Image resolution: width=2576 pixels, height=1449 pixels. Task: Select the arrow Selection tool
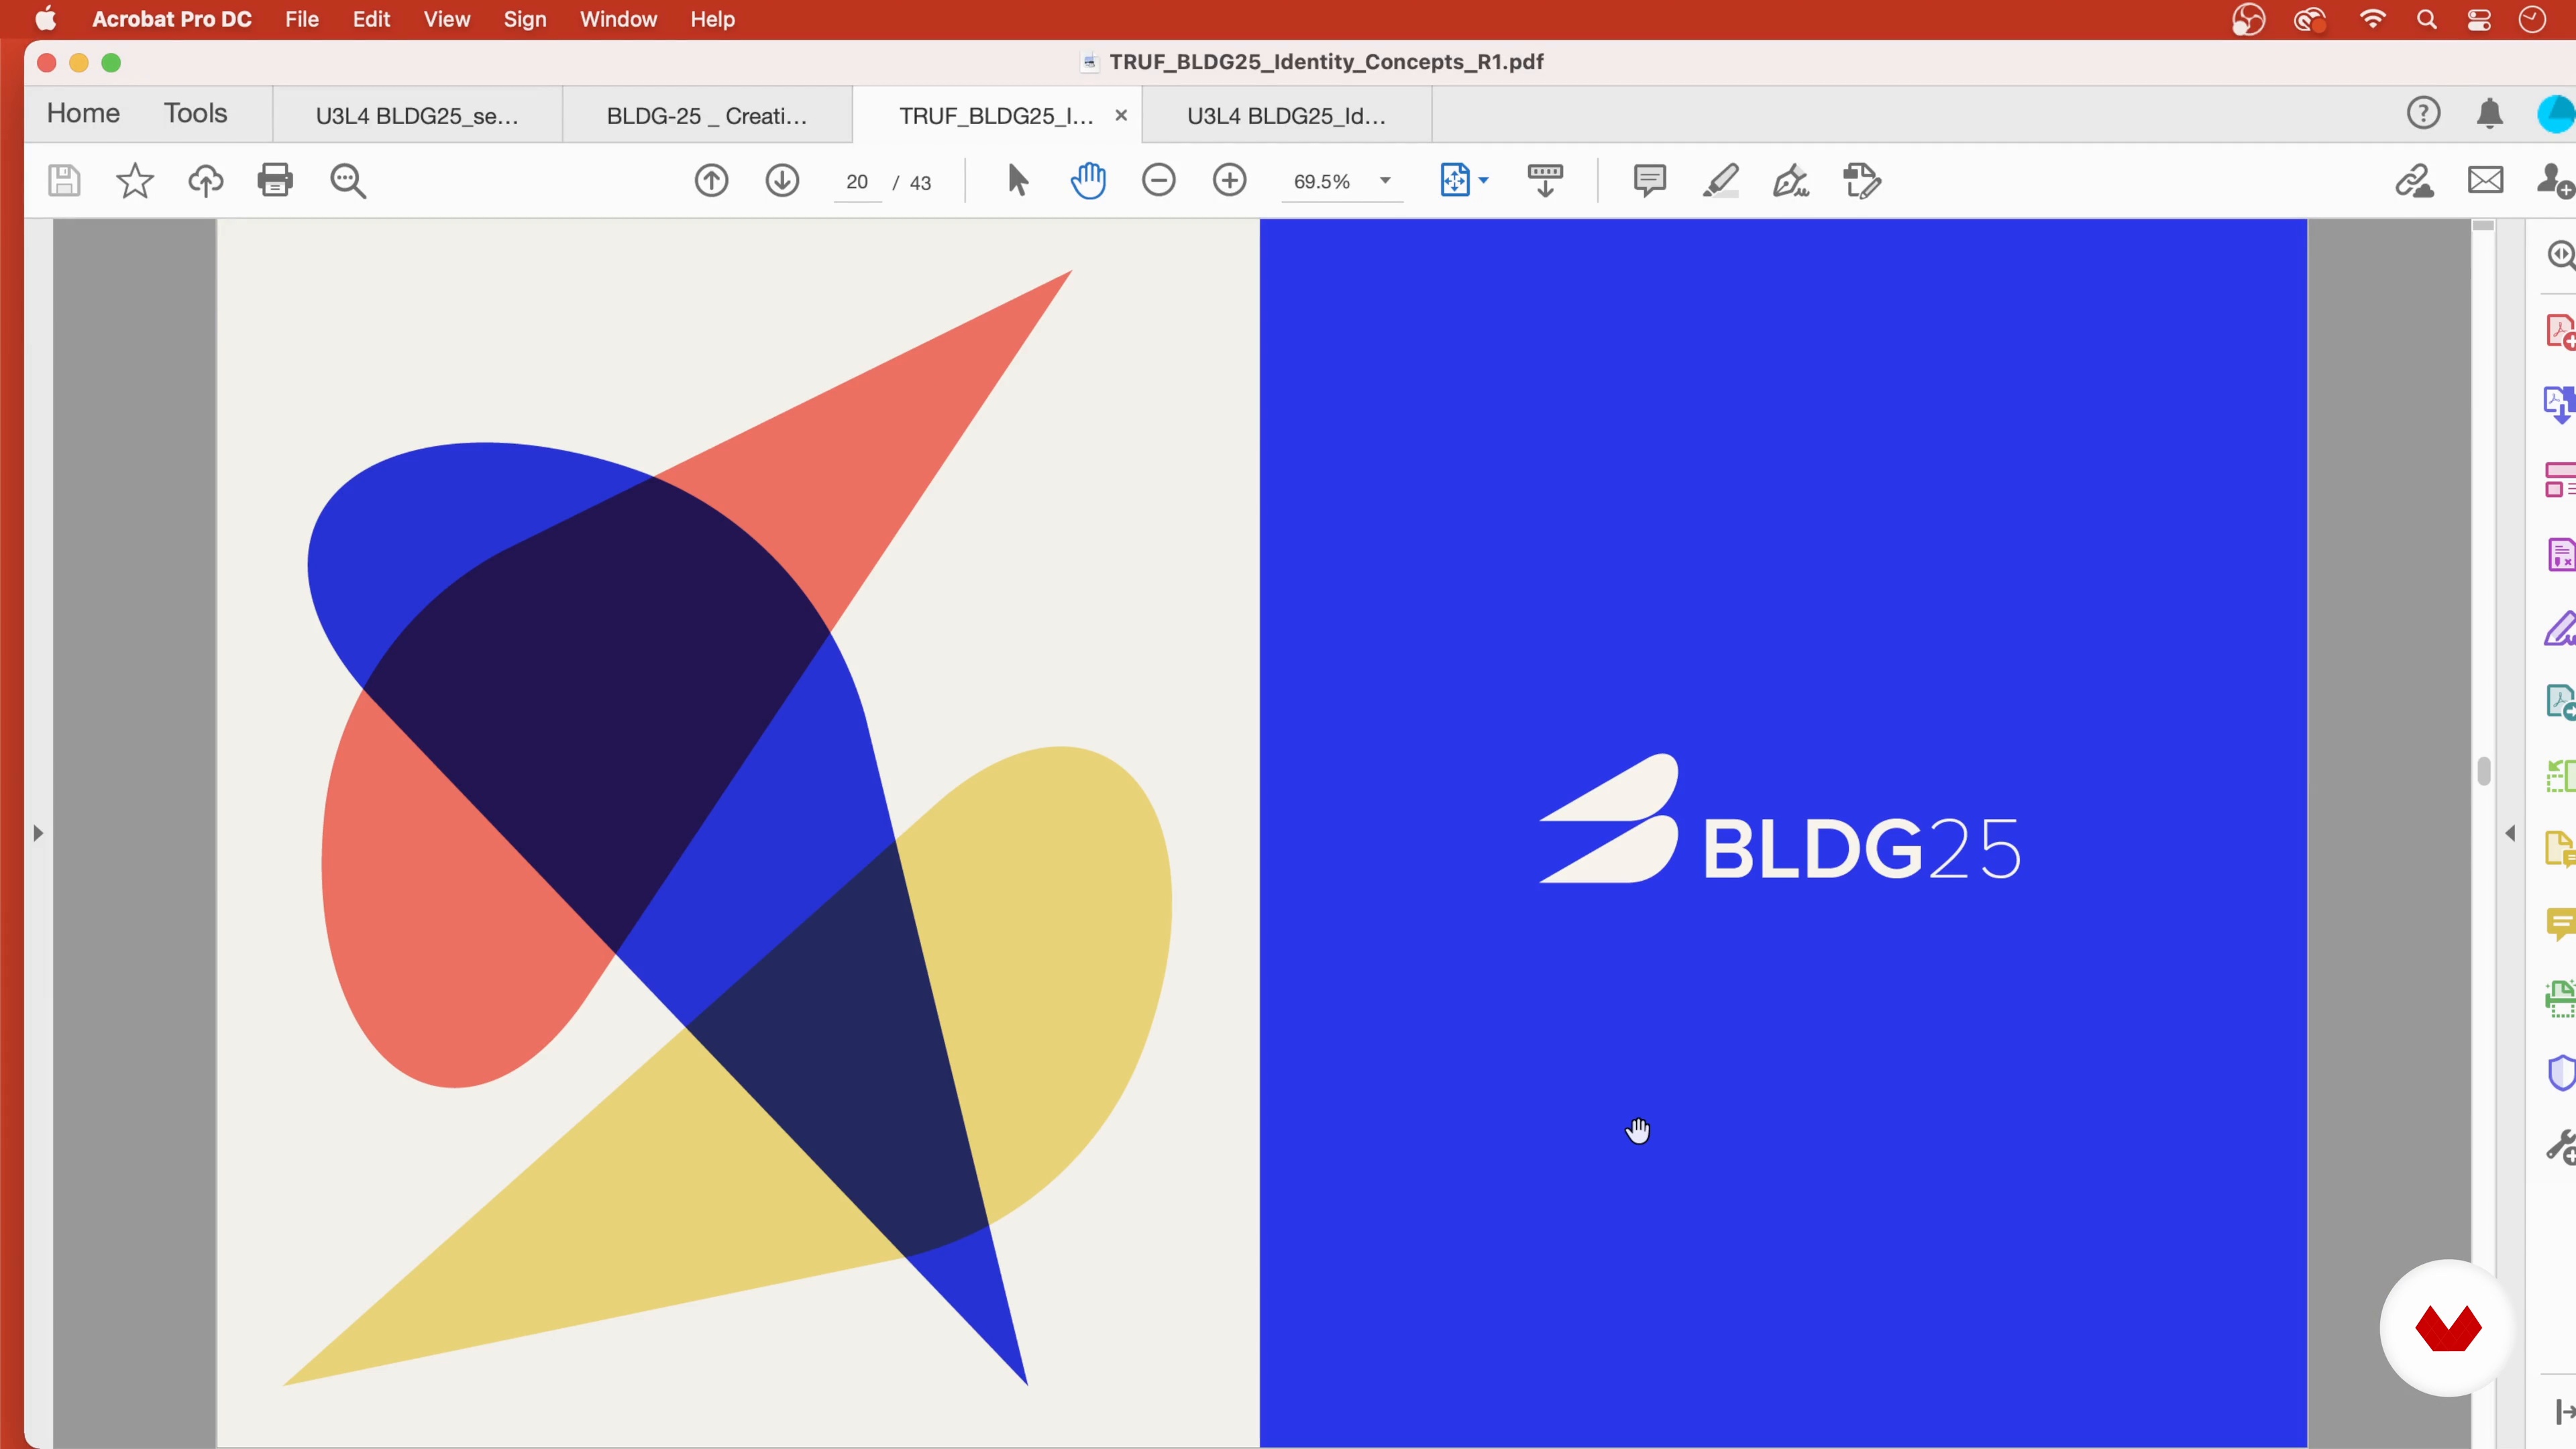tap(1017, 181)
